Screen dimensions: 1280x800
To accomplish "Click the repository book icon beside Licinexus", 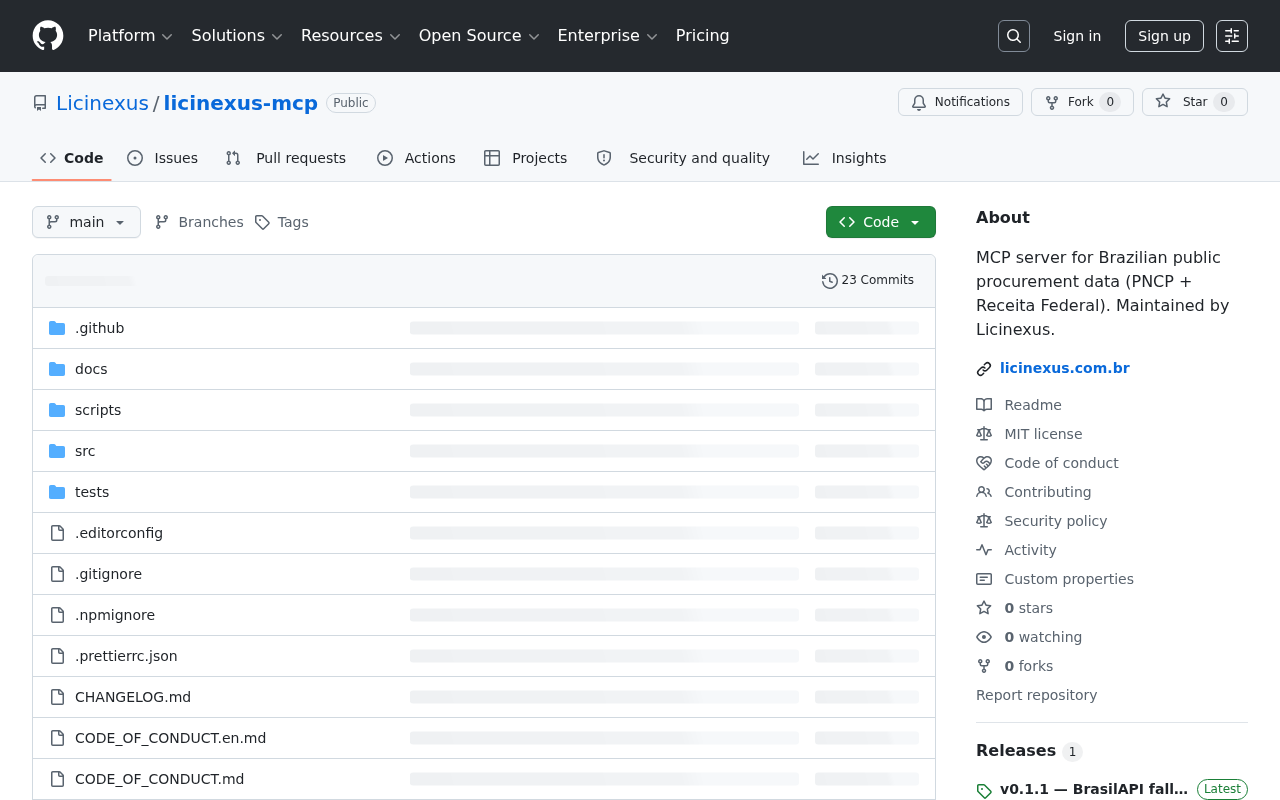I will (x=40, y=103).
